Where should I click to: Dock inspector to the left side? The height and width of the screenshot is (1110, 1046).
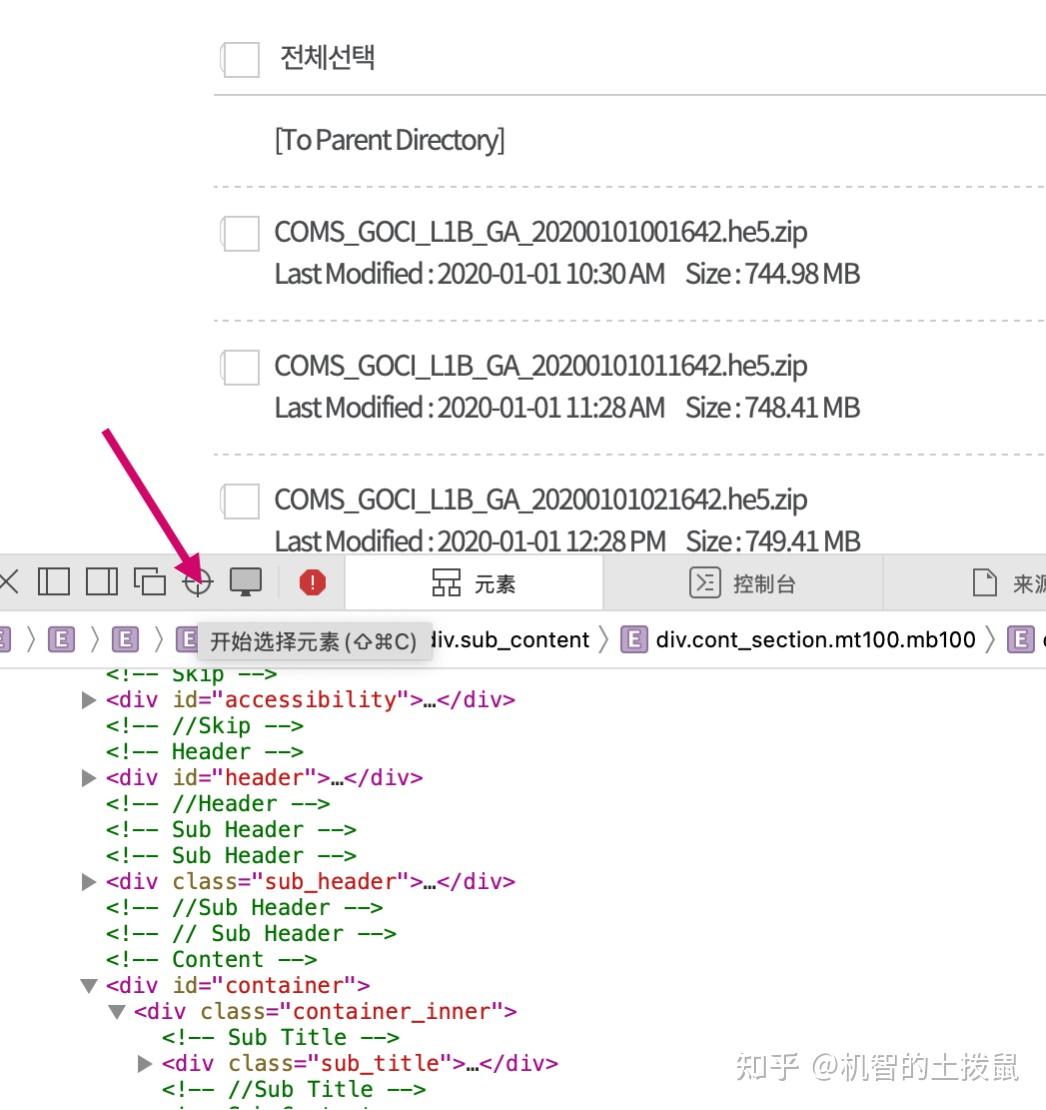pyautogui.click(x=54, y=580)
